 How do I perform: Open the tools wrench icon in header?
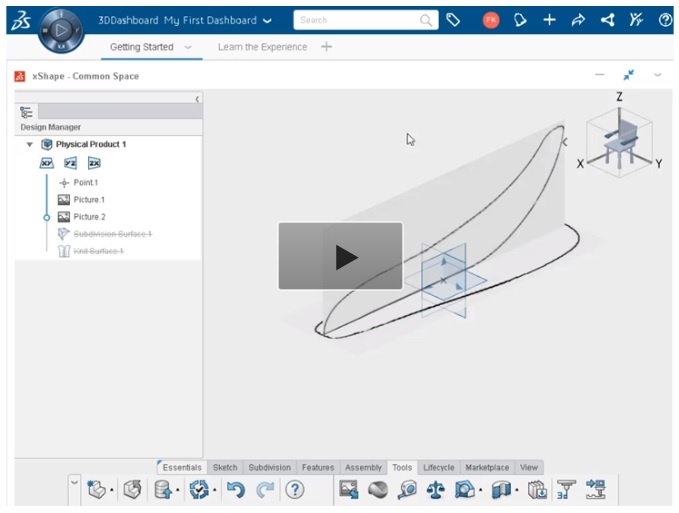(x=636, y=20)
